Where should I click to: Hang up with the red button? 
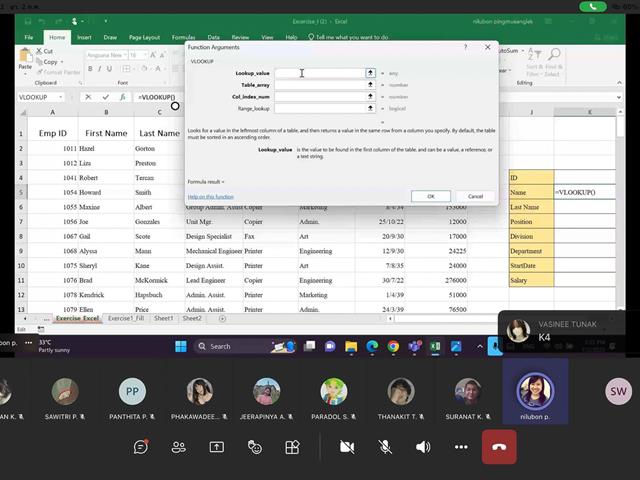(x=499, y=447)
